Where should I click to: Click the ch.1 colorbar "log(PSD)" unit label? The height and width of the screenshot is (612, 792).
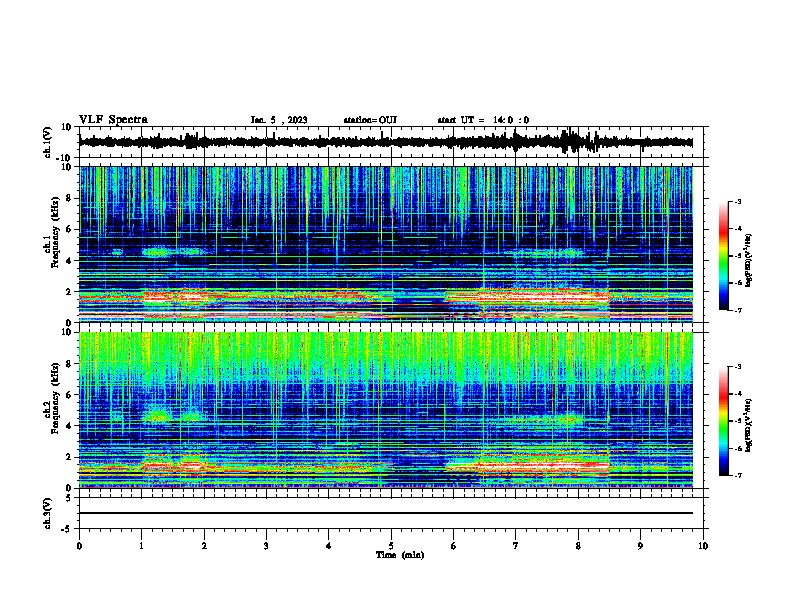click(x=749, y=260)
